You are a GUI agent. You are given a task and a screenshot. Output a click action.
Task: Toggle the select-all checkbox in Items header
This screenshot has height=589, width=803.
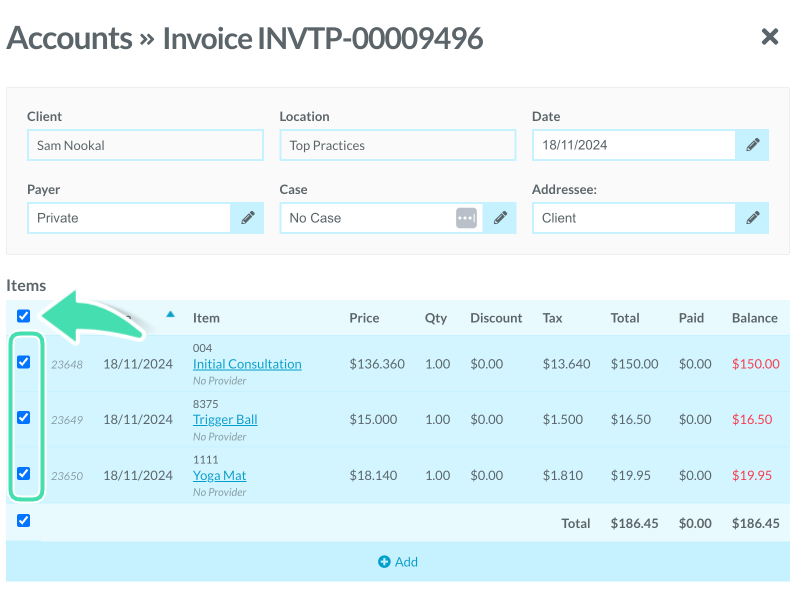pyautogui.click(x=24, y=316)
